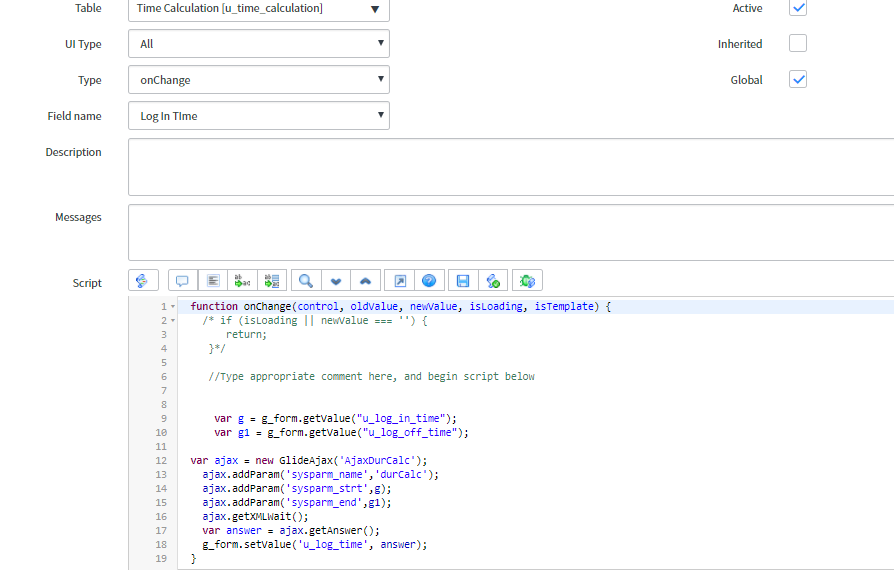Open the Type dropdown set to onChange
The width and height of the screenshot is (894, 575).
tap(259, 80)
